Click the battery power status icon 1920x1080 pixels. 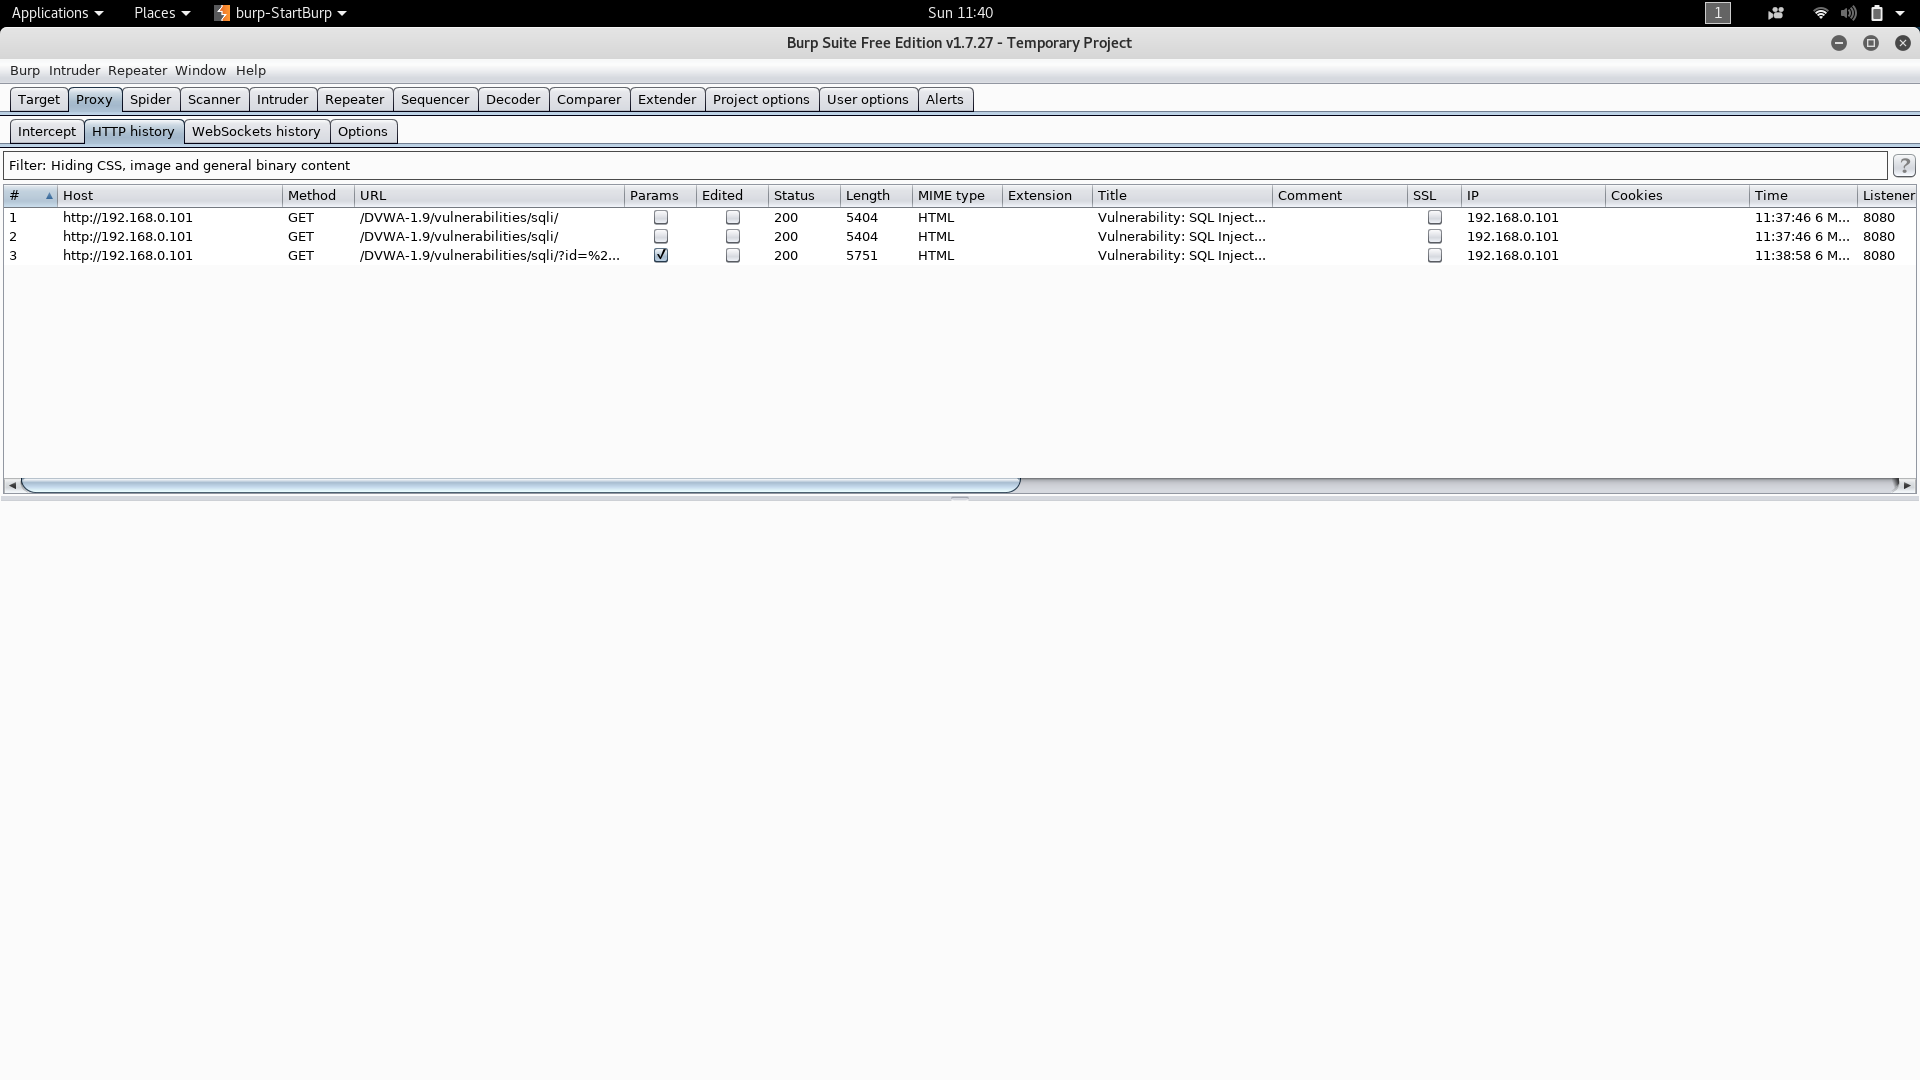(x=1877, y=13)
